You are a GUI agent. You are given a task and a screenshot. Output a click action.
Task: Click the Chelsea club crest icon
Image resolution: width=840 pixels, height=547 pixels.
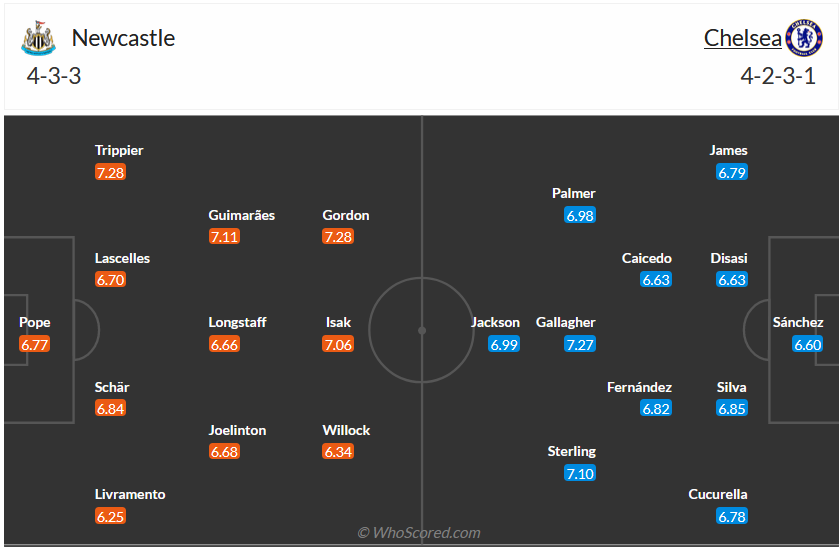pyautogui.click(x=803, y=38)
